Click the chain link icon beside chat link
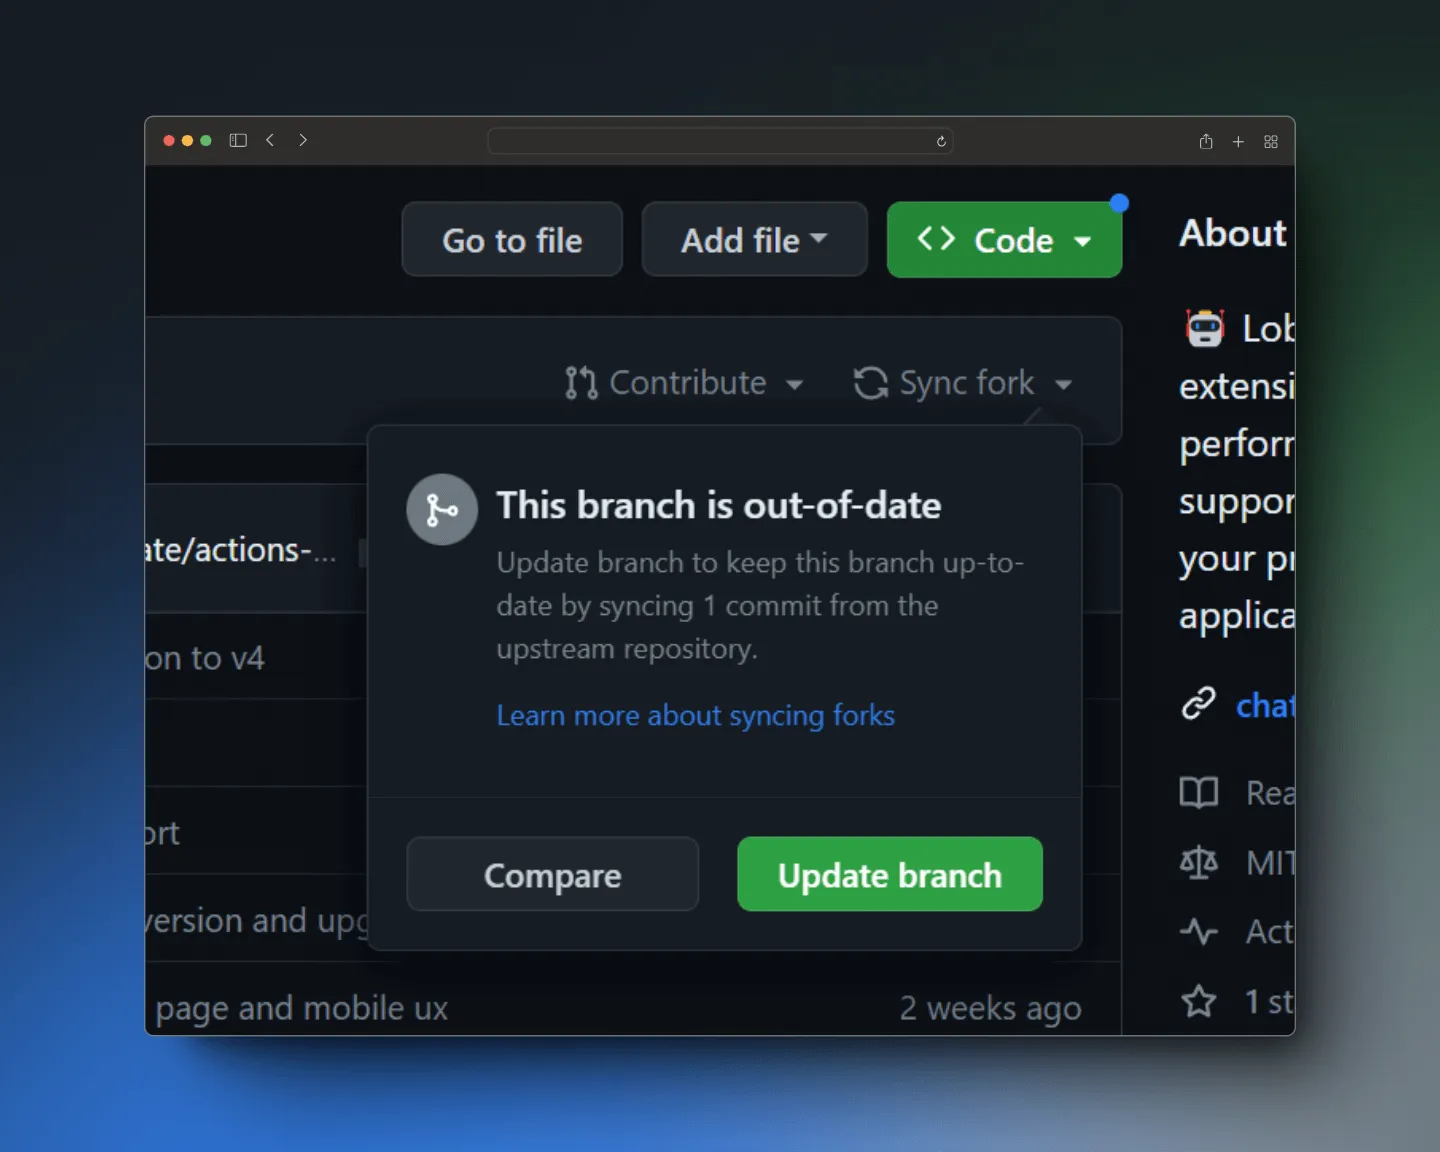 coord(1199,704)
